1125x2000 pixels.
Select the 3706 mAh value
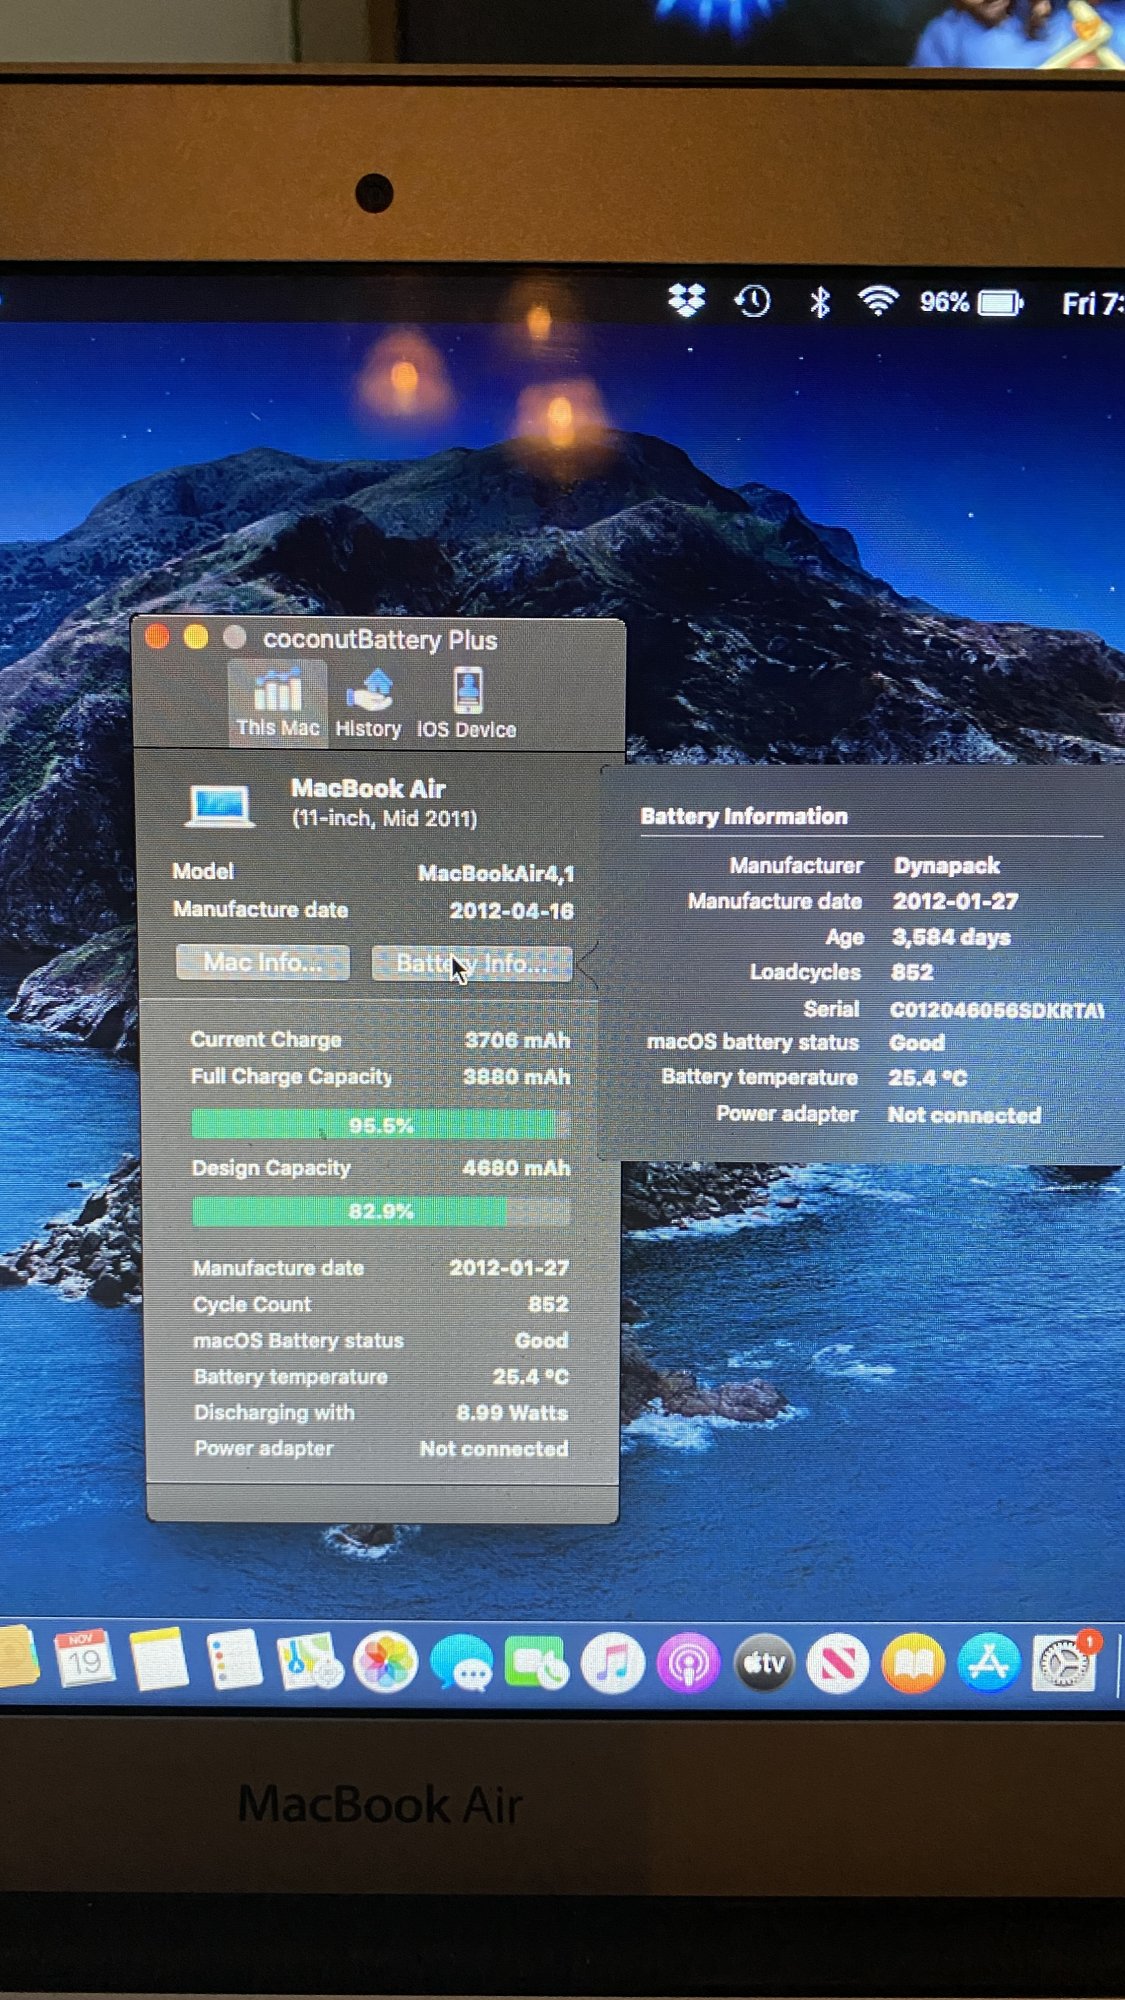[517, 1040]
